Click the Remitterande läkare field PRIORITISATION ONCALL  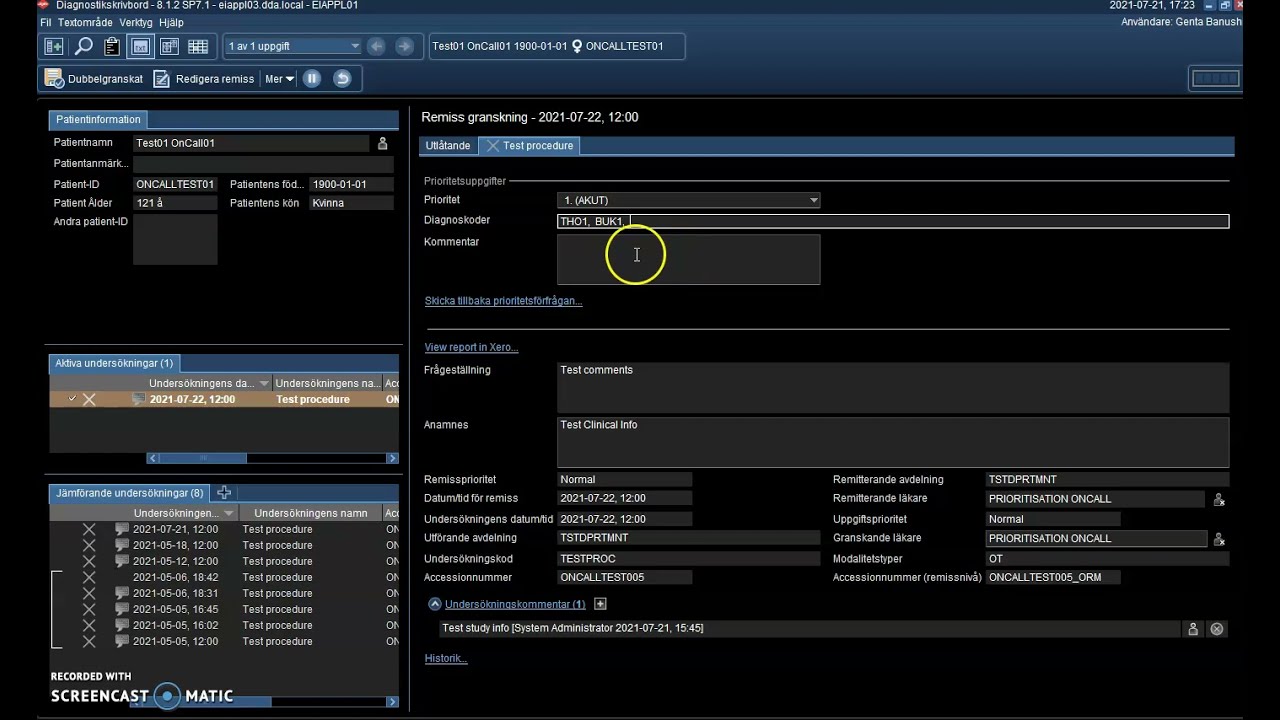(x=1095, y=499)
